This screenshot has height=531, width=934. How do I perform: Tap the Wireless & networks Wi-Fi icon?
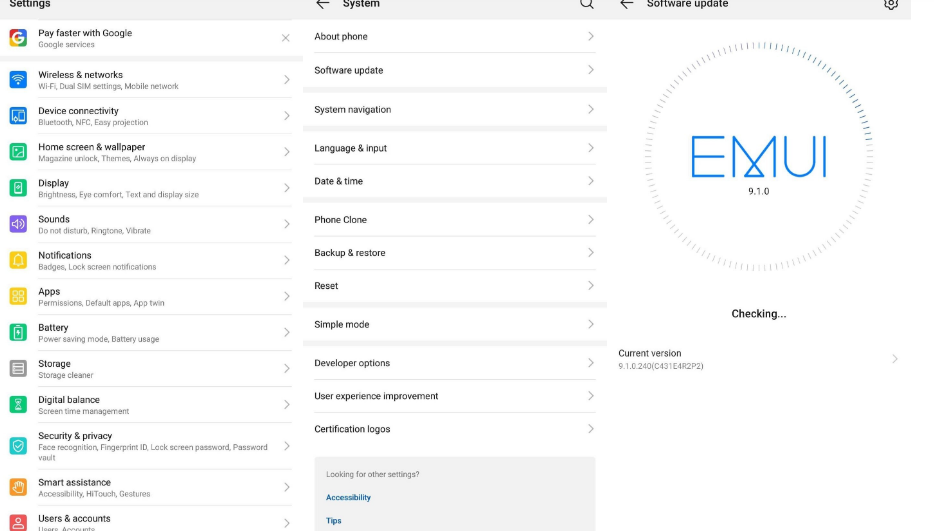[x=18, y=80]
